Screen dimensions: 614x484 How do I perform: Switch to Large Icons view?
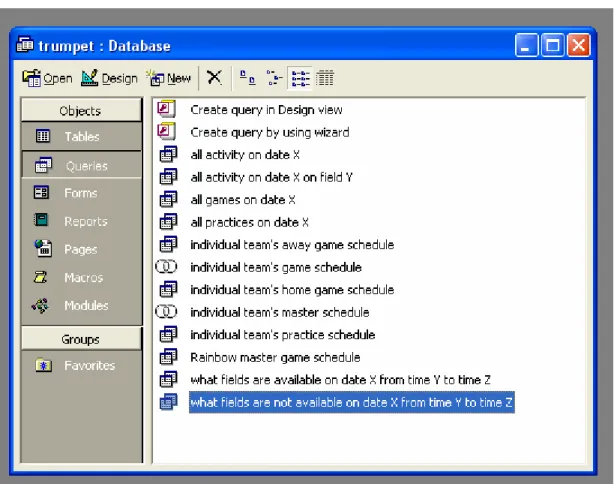(x=247, y=78)
